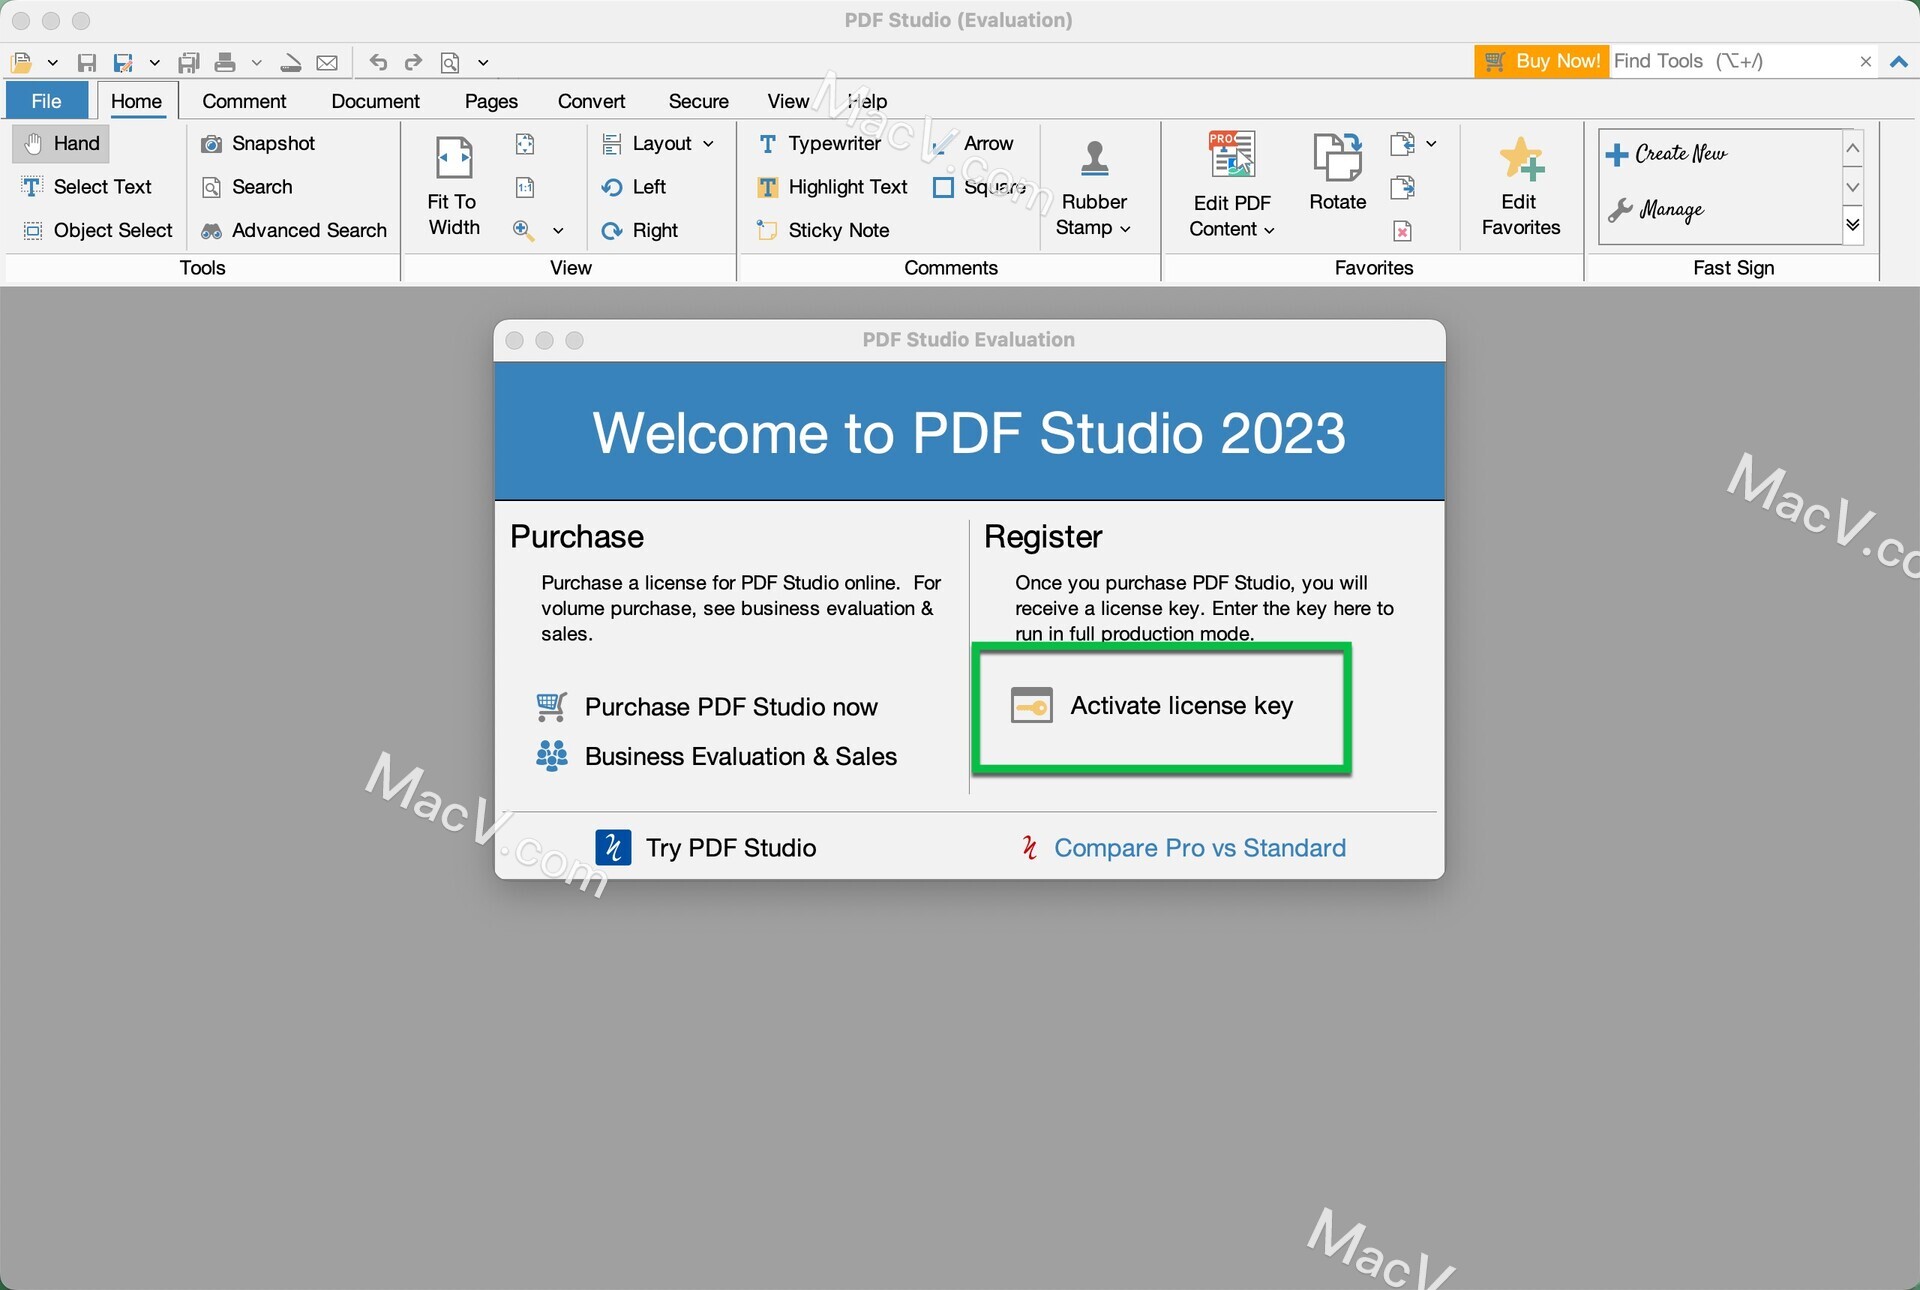1920x1290 pixels.
Task: Click the Extract pages icon
Action: click(1402, 187)
